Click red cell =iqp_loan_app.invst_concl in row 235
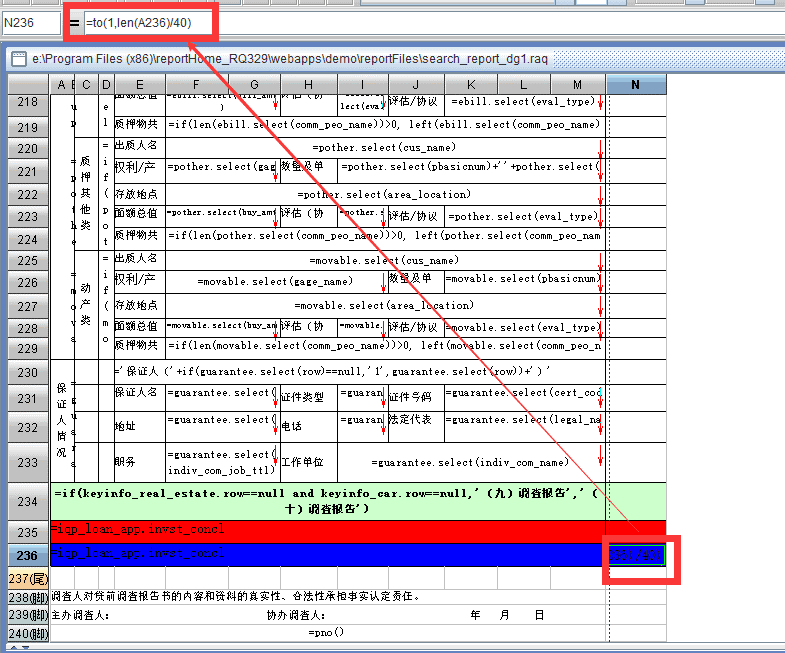The width and height of the screenshot is (785, 653). tap(327, 532)
